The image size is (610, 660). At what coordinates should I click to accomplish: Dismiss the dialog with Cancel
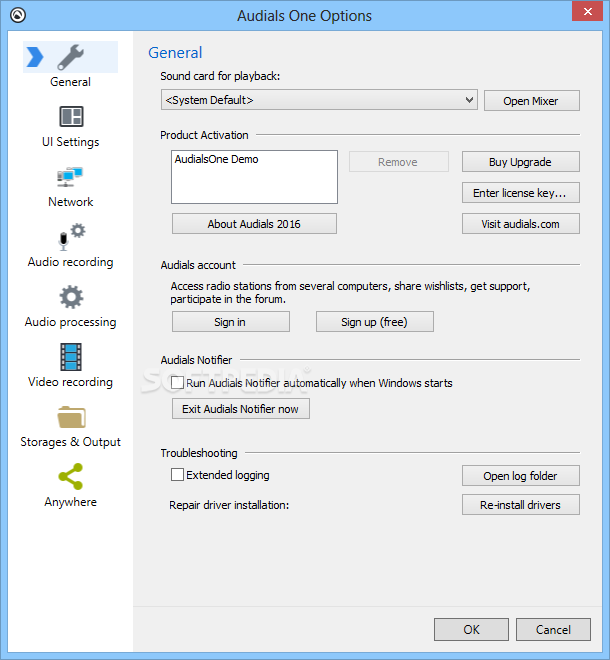click(553, 630)
